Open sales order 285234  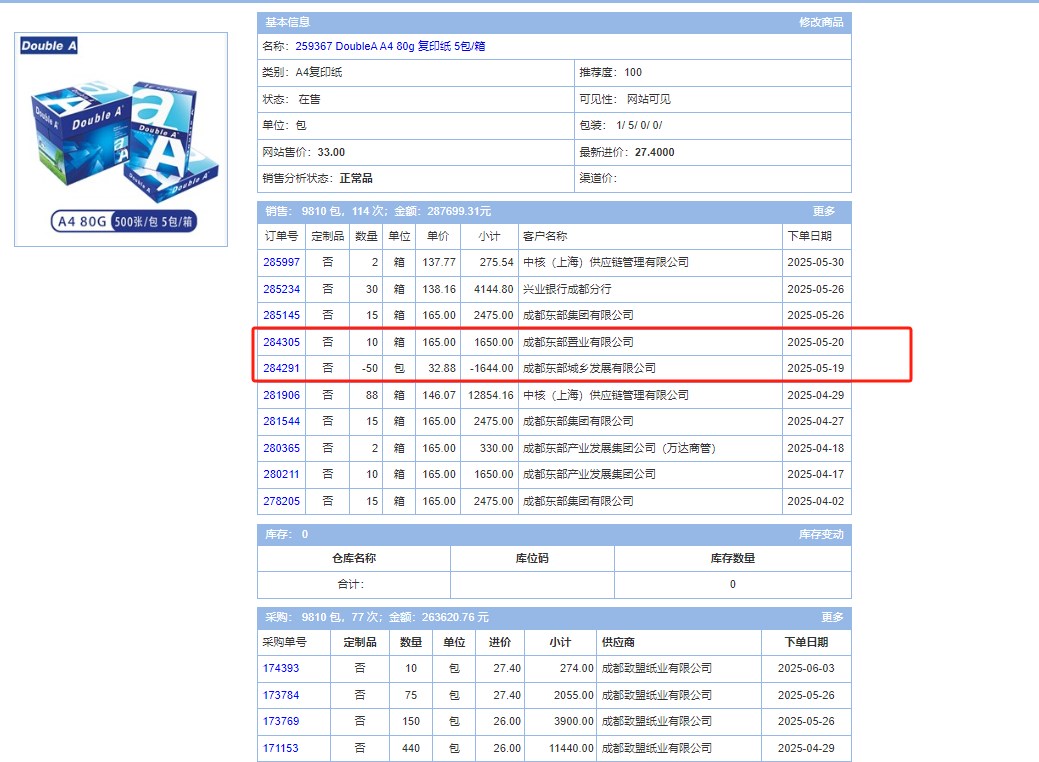pos(282,289)
